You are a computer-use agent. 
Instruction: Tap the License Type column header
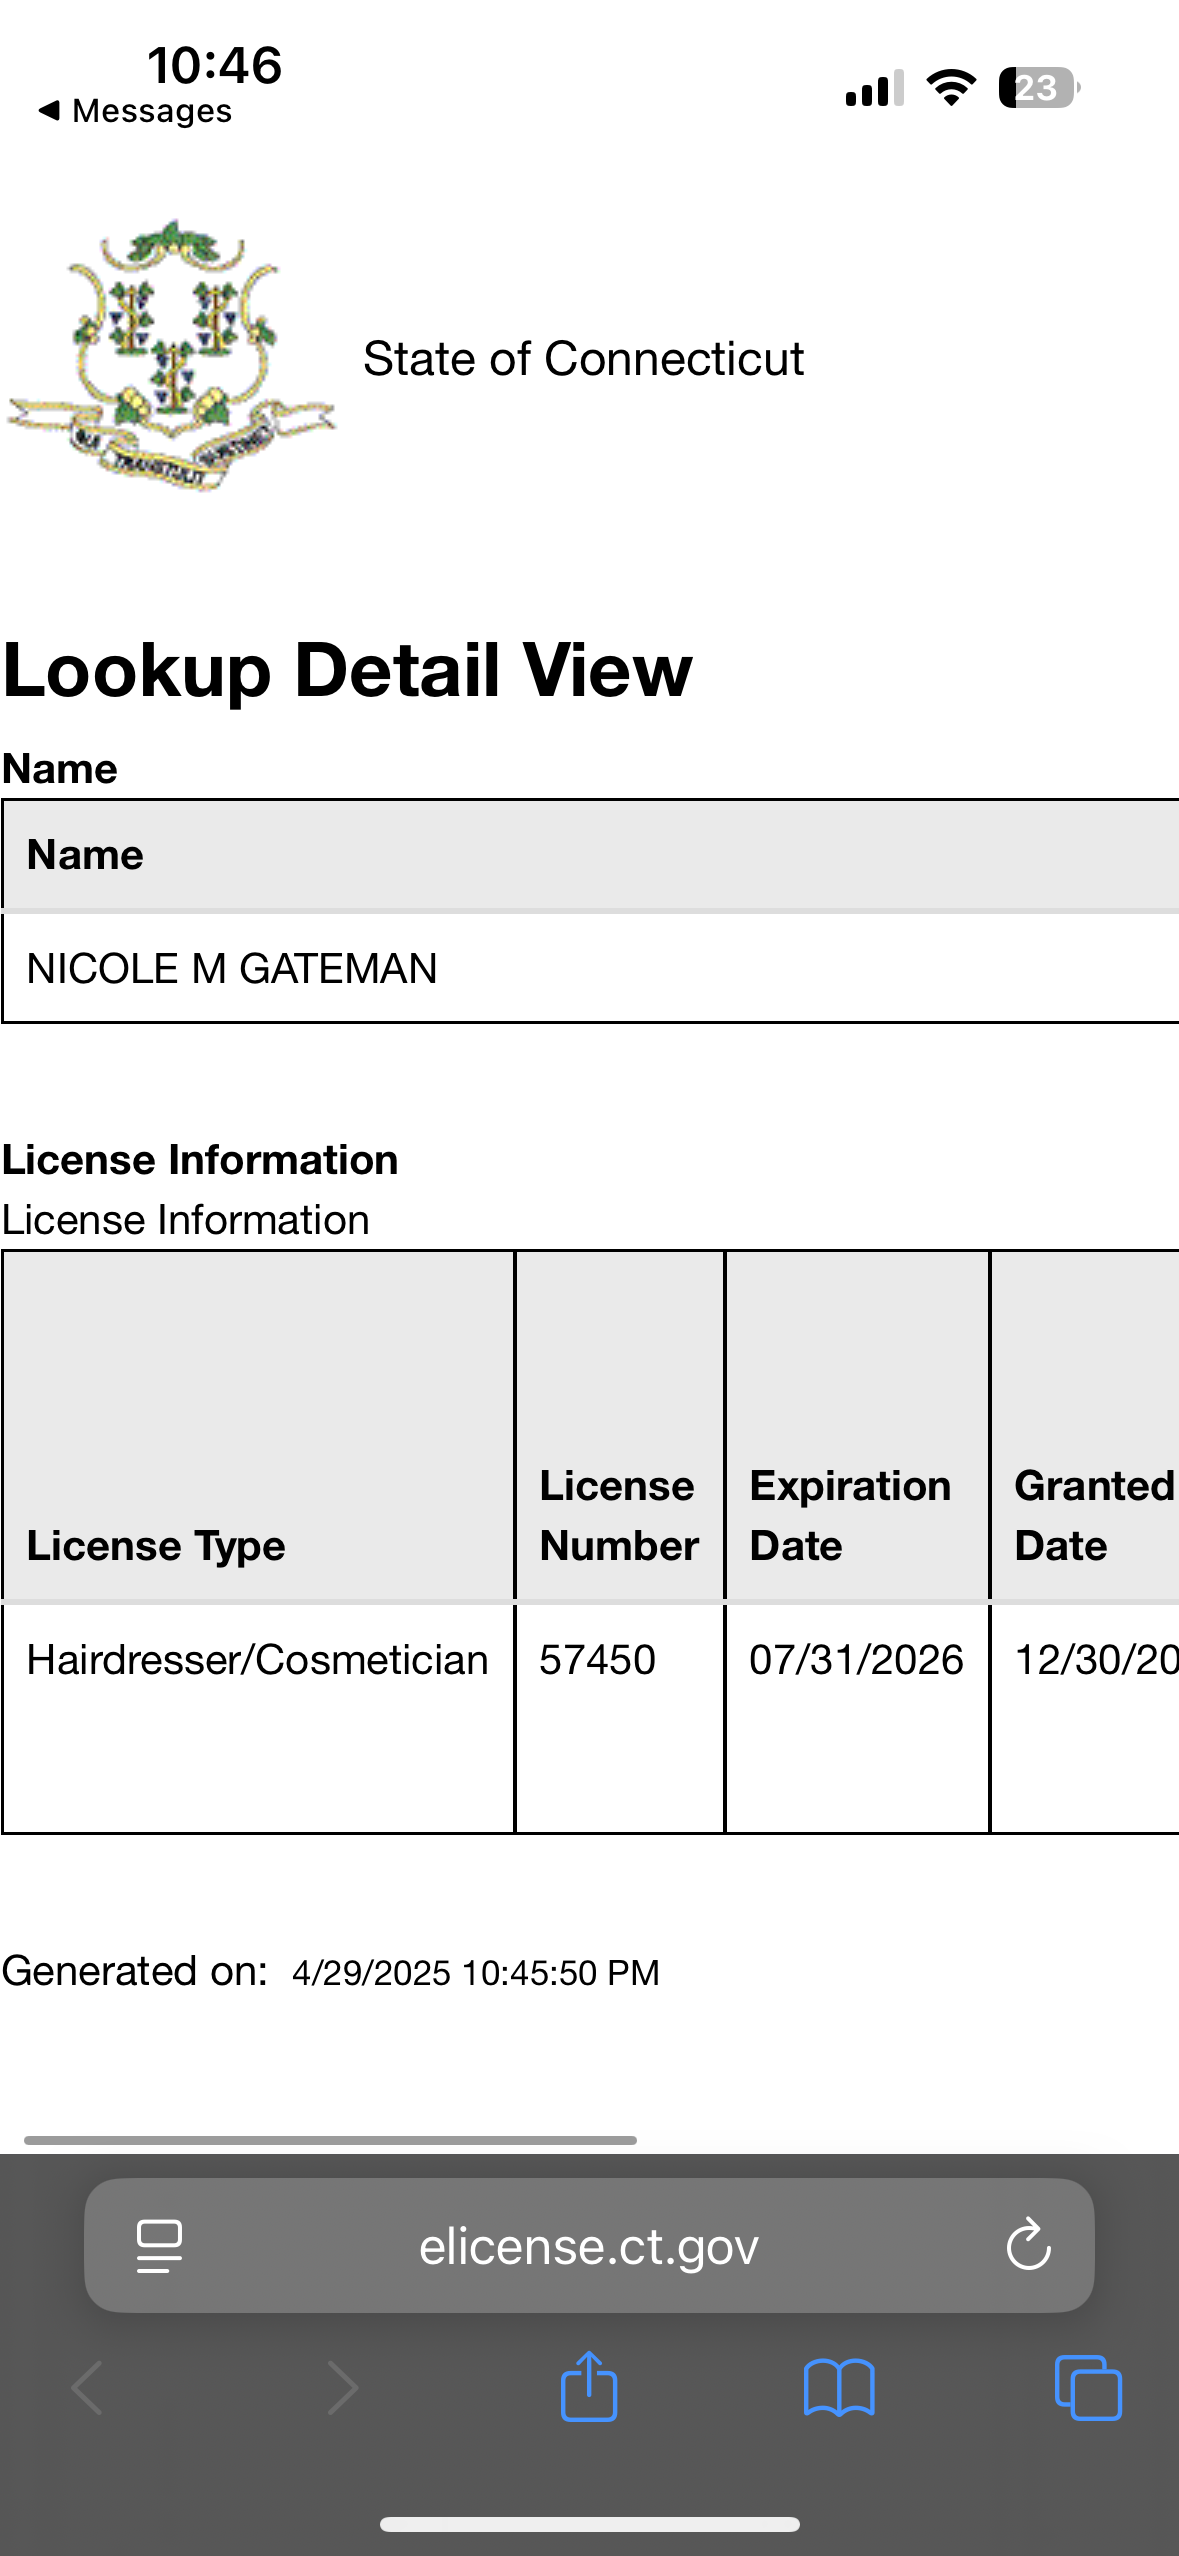click(x=156, y=1545)
